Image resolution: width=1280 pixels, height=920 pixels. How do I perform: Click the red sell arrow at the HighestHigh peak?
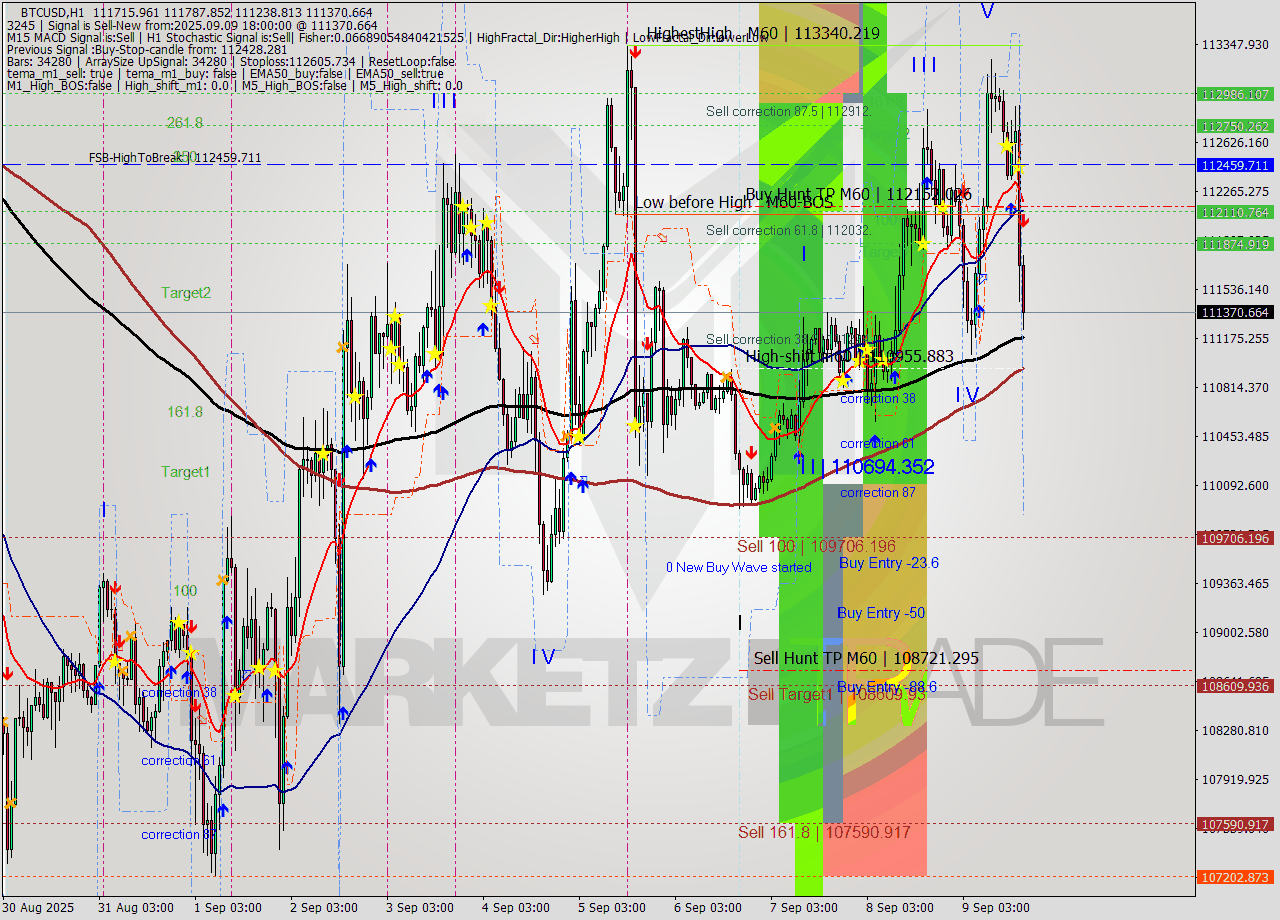(x=635, y=52)
